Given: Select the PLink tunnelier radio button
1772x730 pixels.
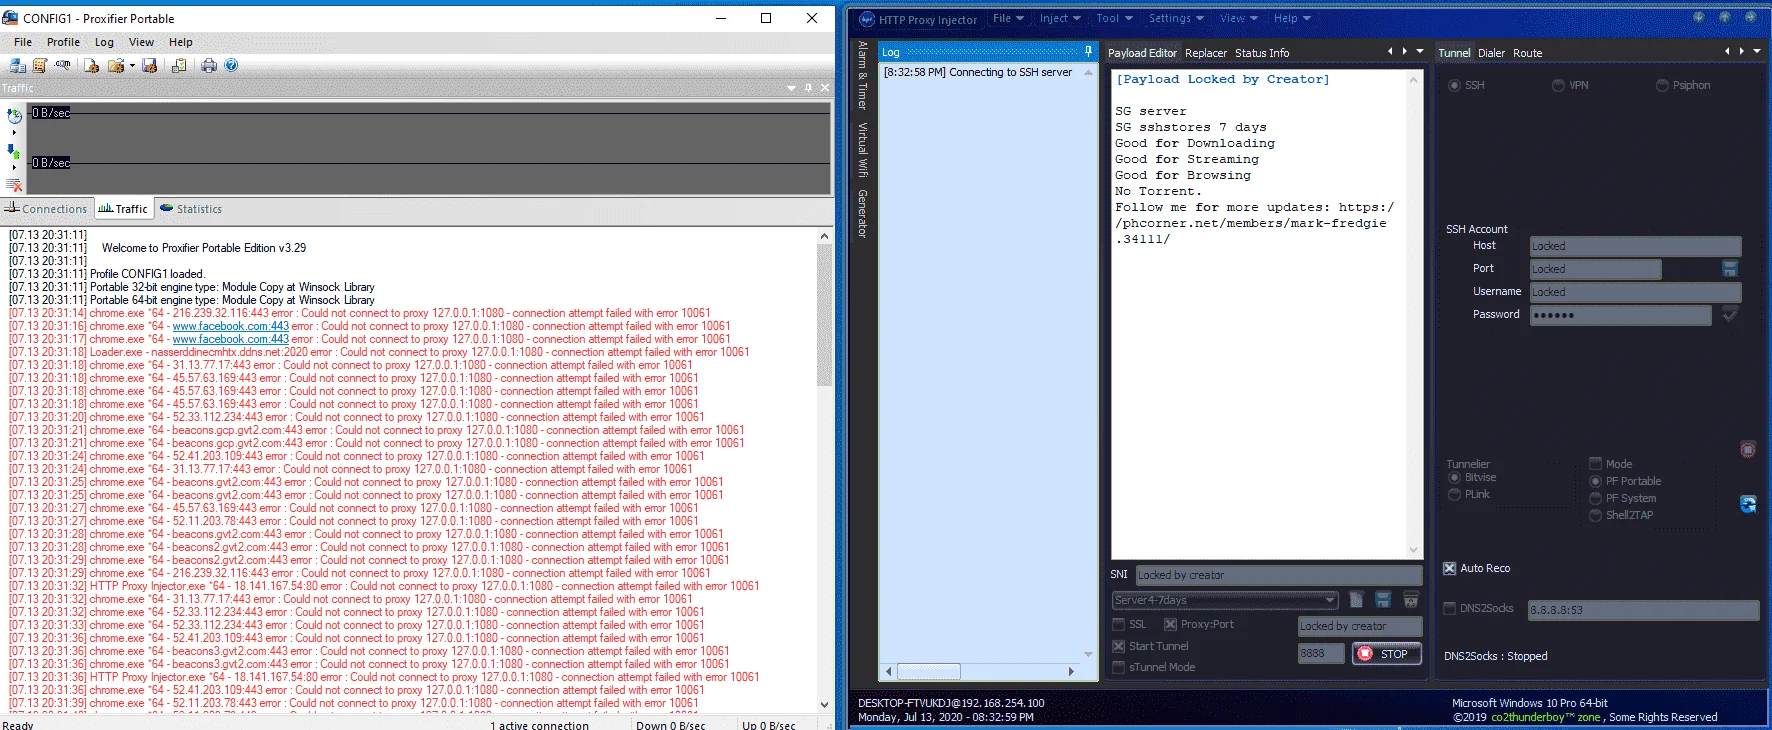Looking at the screenshot, I should pyautogui.click(x=1454, y=494).
